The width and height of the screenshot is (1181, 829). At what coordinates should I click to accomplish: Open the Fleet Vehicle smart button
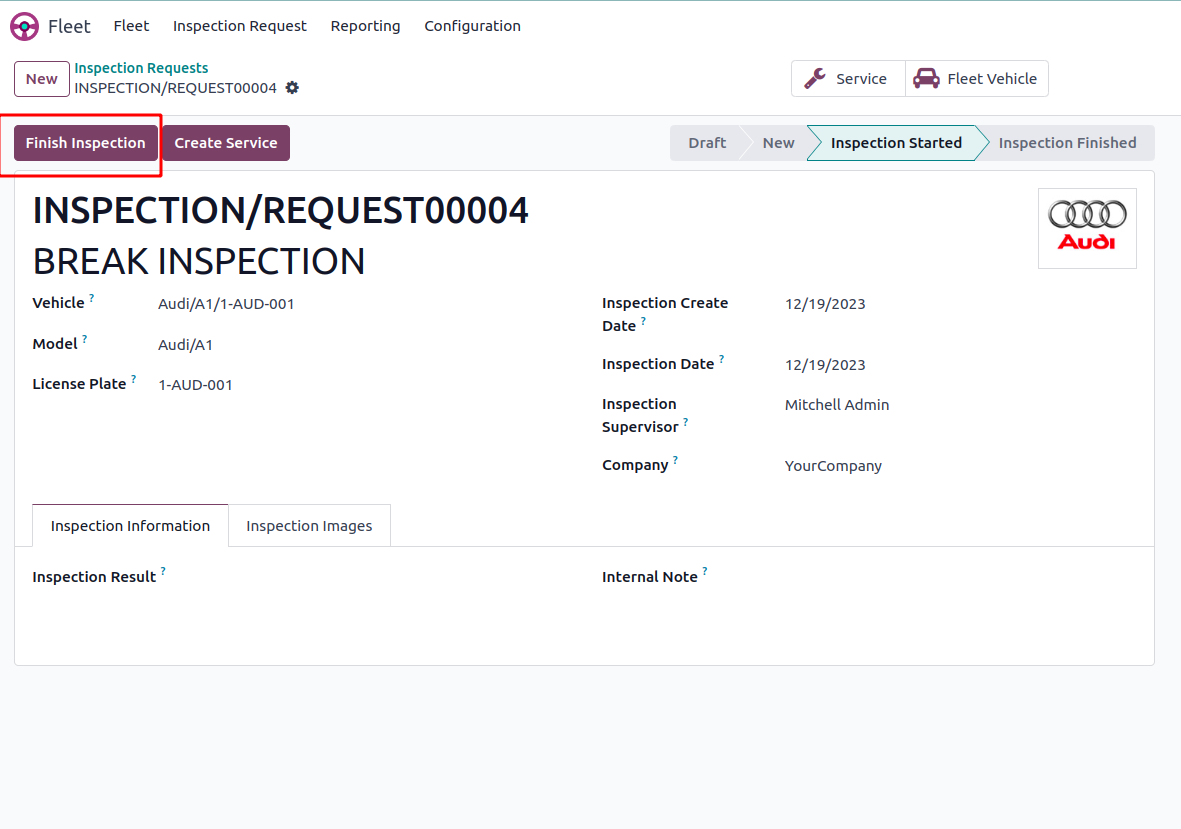976,78
